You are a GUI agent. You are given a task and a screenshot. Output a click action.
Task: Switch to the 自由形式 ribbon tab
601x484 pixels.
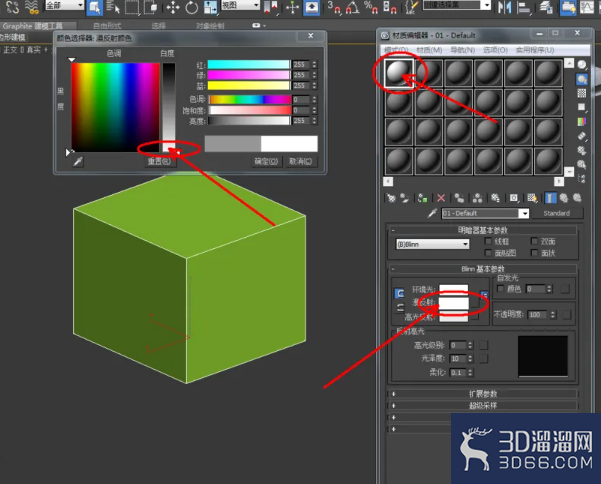coord(107,26)
